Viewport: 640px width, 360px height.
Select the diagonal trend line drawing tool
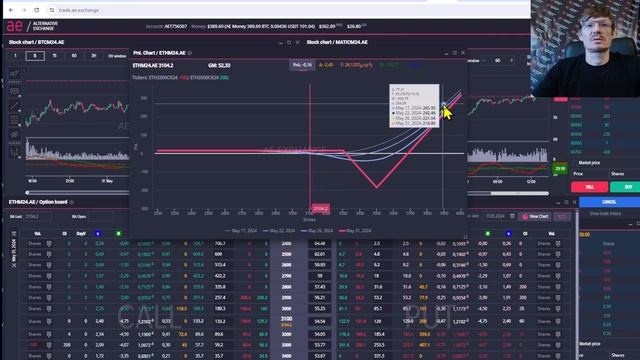[14, 106]
